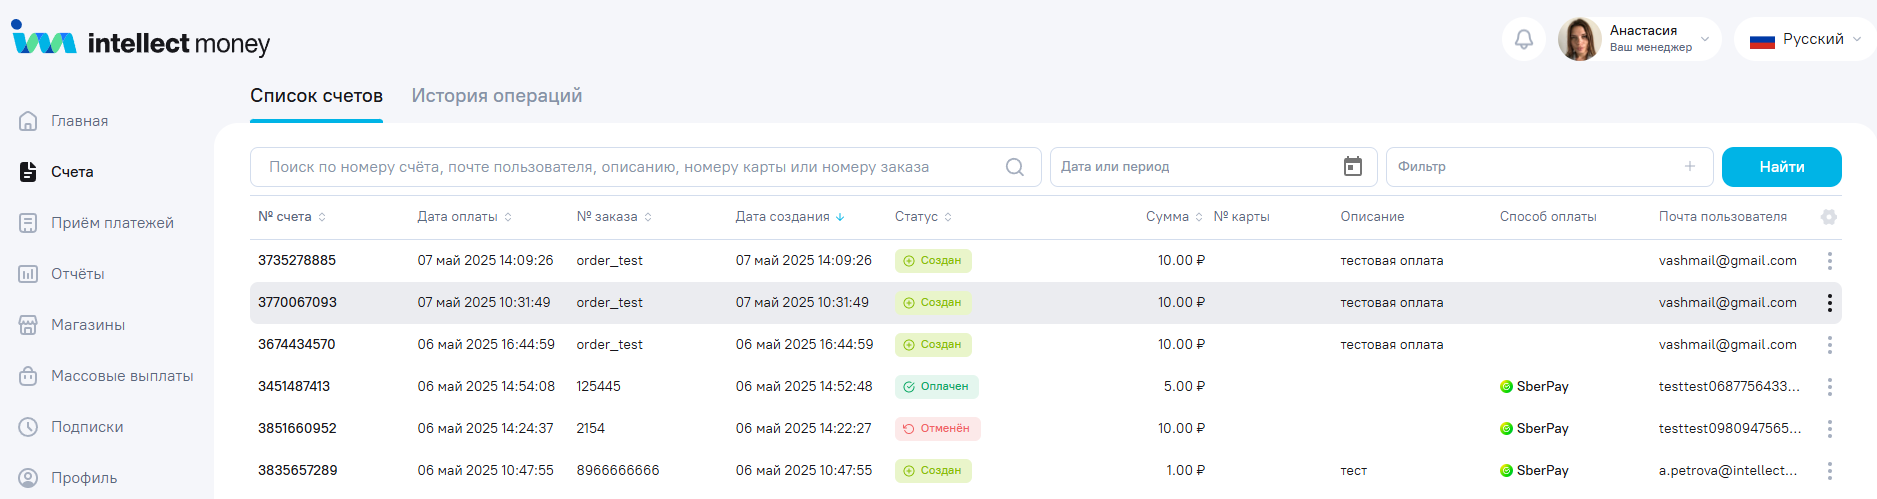Viewport: 1877px width, 499px height.
Task: Click the search magnifier icon
Action: pyautogui.click(x=1014, y=167)
